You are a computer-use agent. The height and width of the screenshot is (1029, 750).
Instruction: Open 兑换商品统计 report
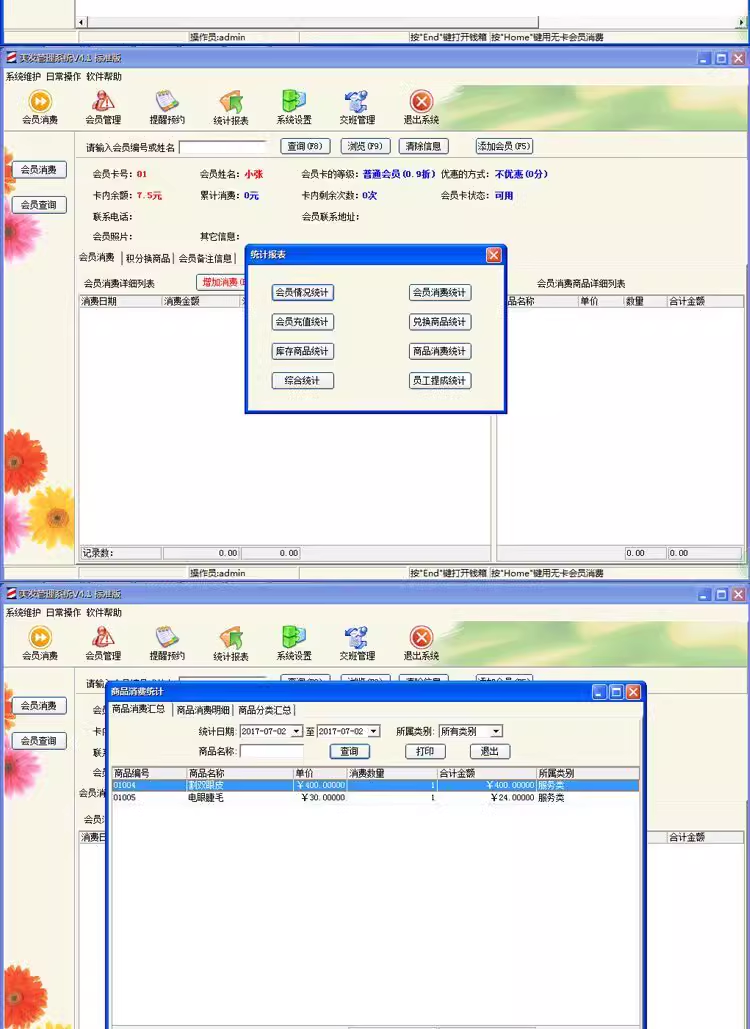[x=440, y=322]
